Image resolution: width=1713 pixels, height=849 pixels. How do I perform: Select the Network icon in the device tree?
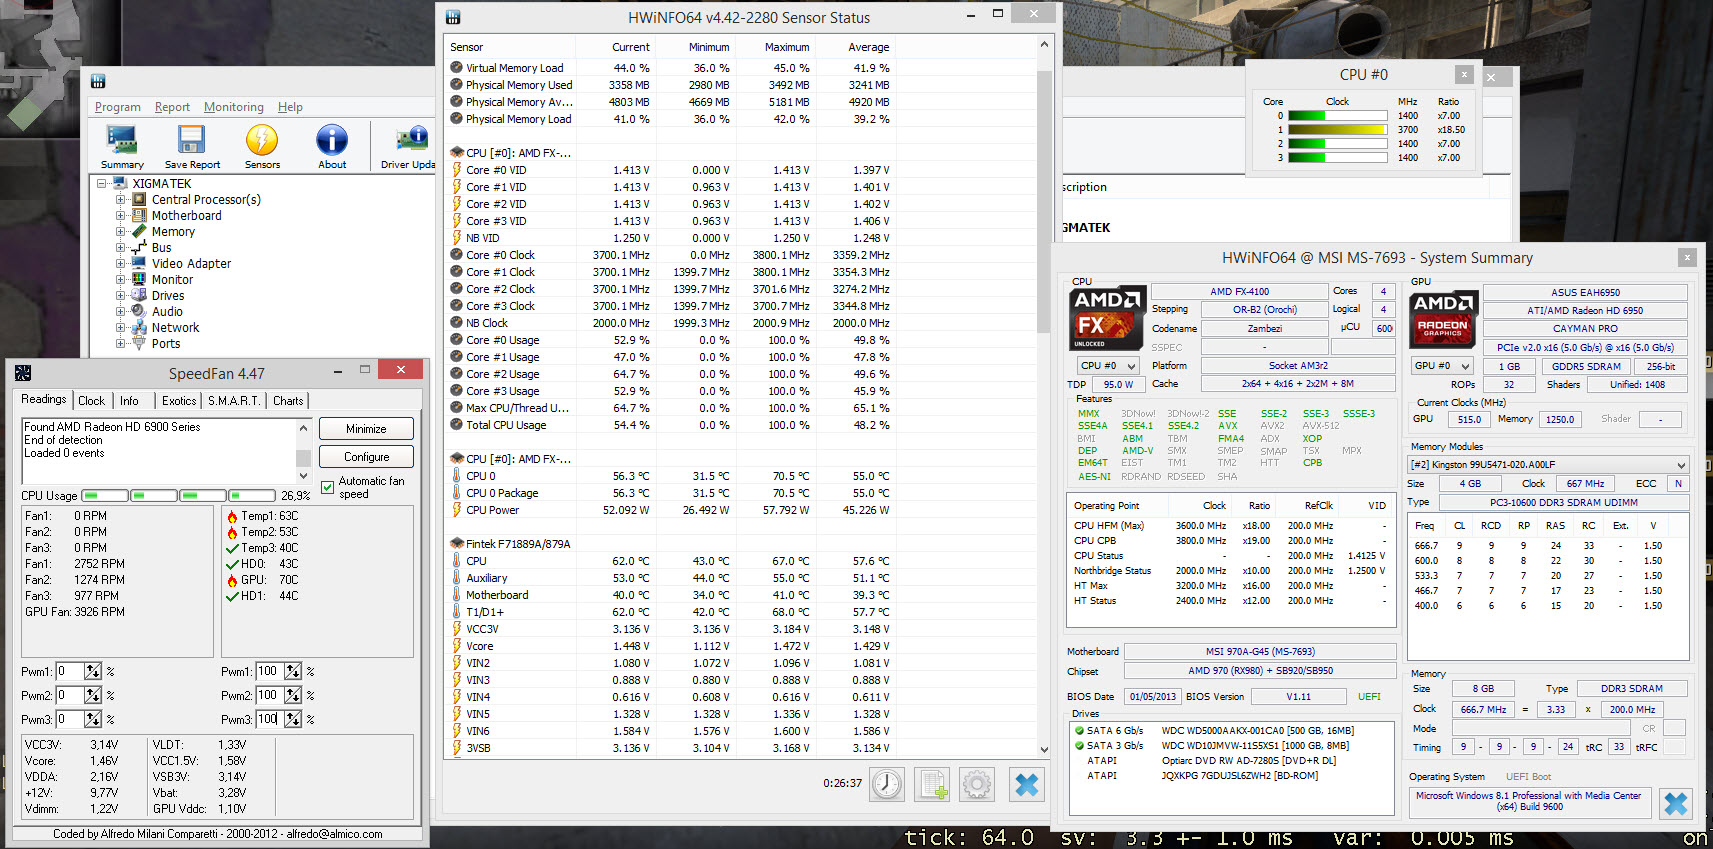[x=139, y=328]
